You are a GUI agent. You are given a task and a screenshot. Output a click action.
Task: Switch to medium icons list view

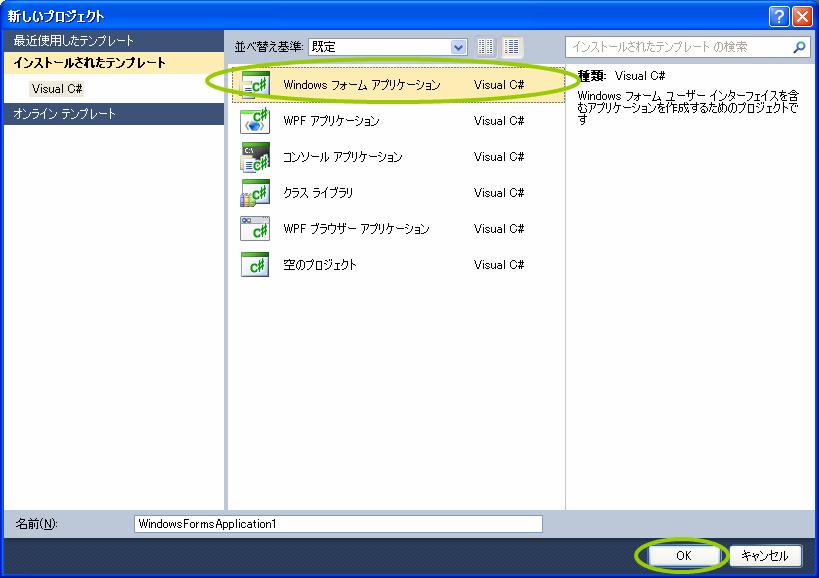[x=511, y=47]
